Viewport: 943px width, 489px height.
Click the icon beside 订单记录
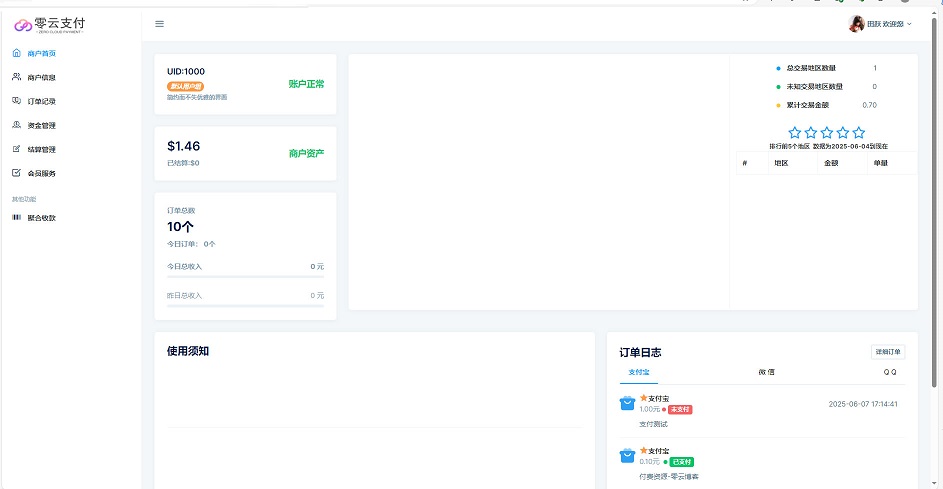16,101
